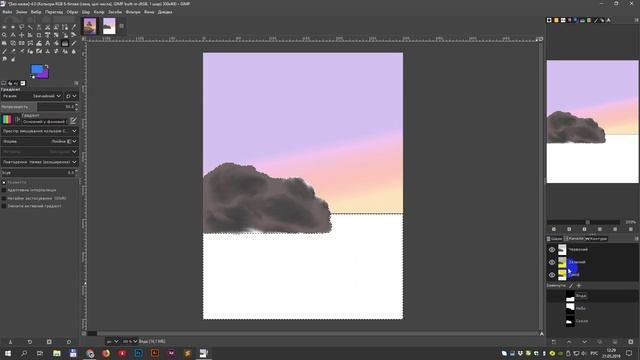
Task: Toggle visibility of Зелений channel
Action: [x=552, y=262]
